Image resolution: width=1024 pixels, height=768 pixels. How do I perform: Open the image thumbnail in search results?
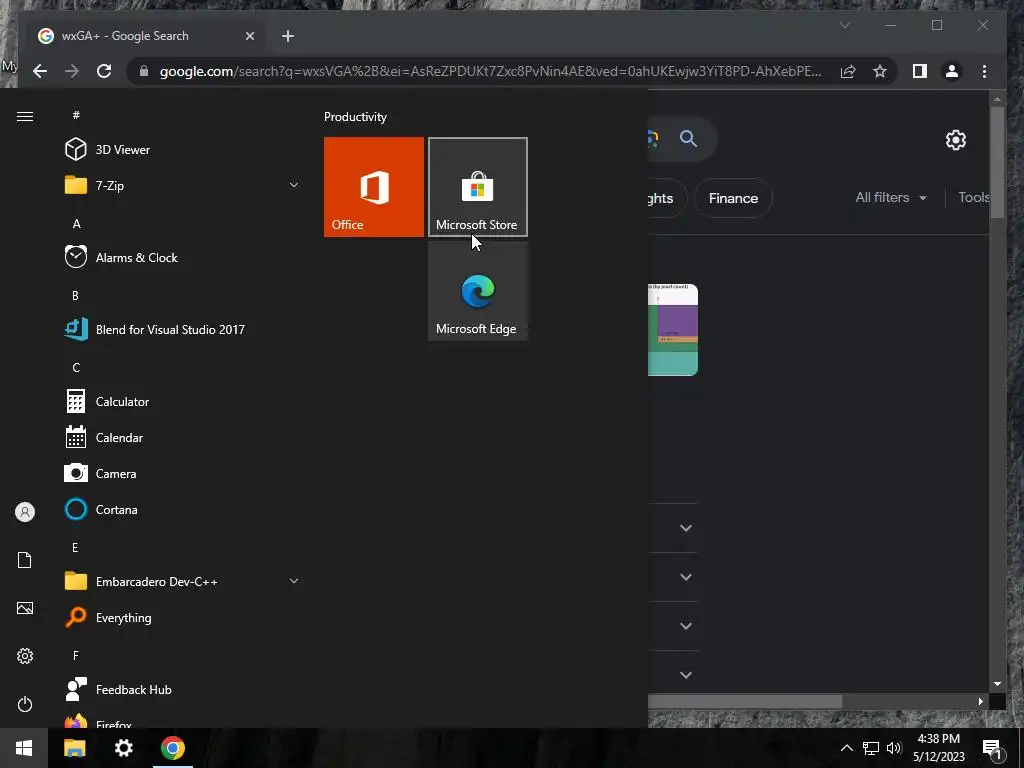[x=673, y=330]
